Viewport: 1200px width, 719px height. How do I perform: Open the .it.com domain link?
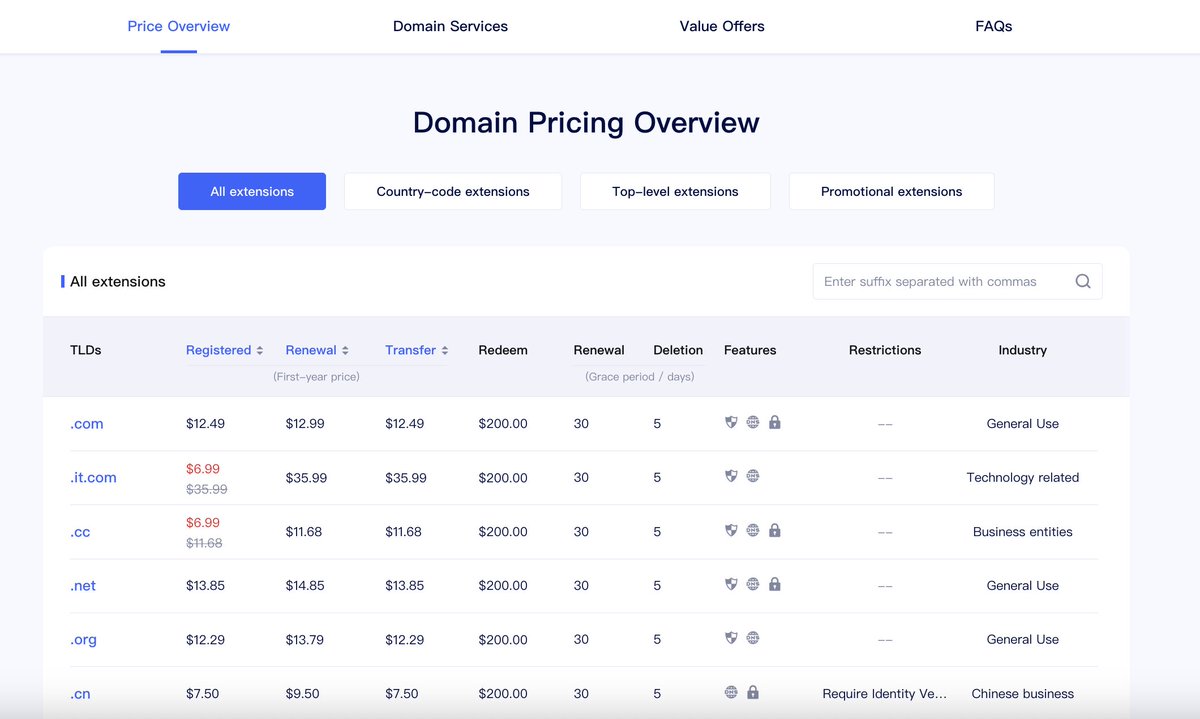tap(93, 478)
